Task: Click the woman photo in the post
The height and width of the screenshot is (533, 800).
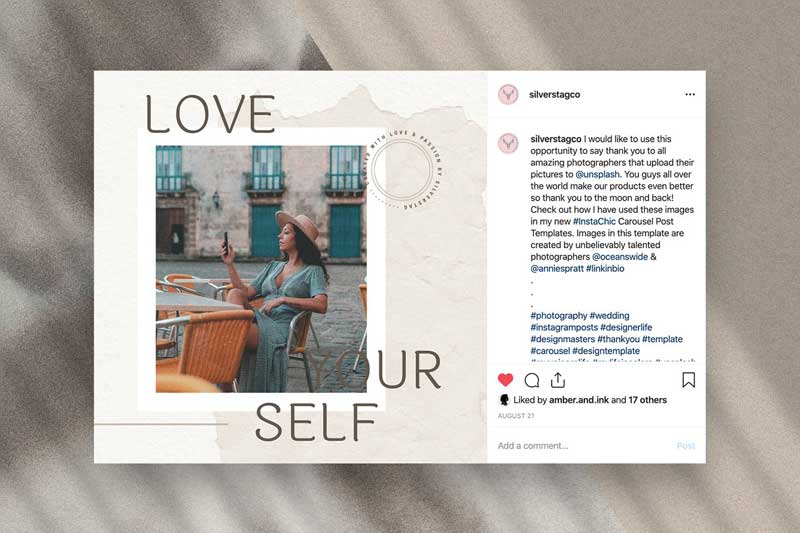Action: click(261, 269)
